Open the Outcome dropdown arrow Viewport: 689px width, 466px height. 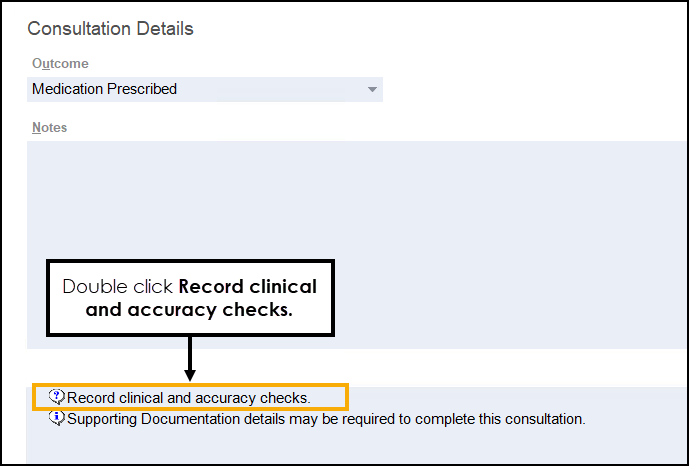click(x=372, y=89)
